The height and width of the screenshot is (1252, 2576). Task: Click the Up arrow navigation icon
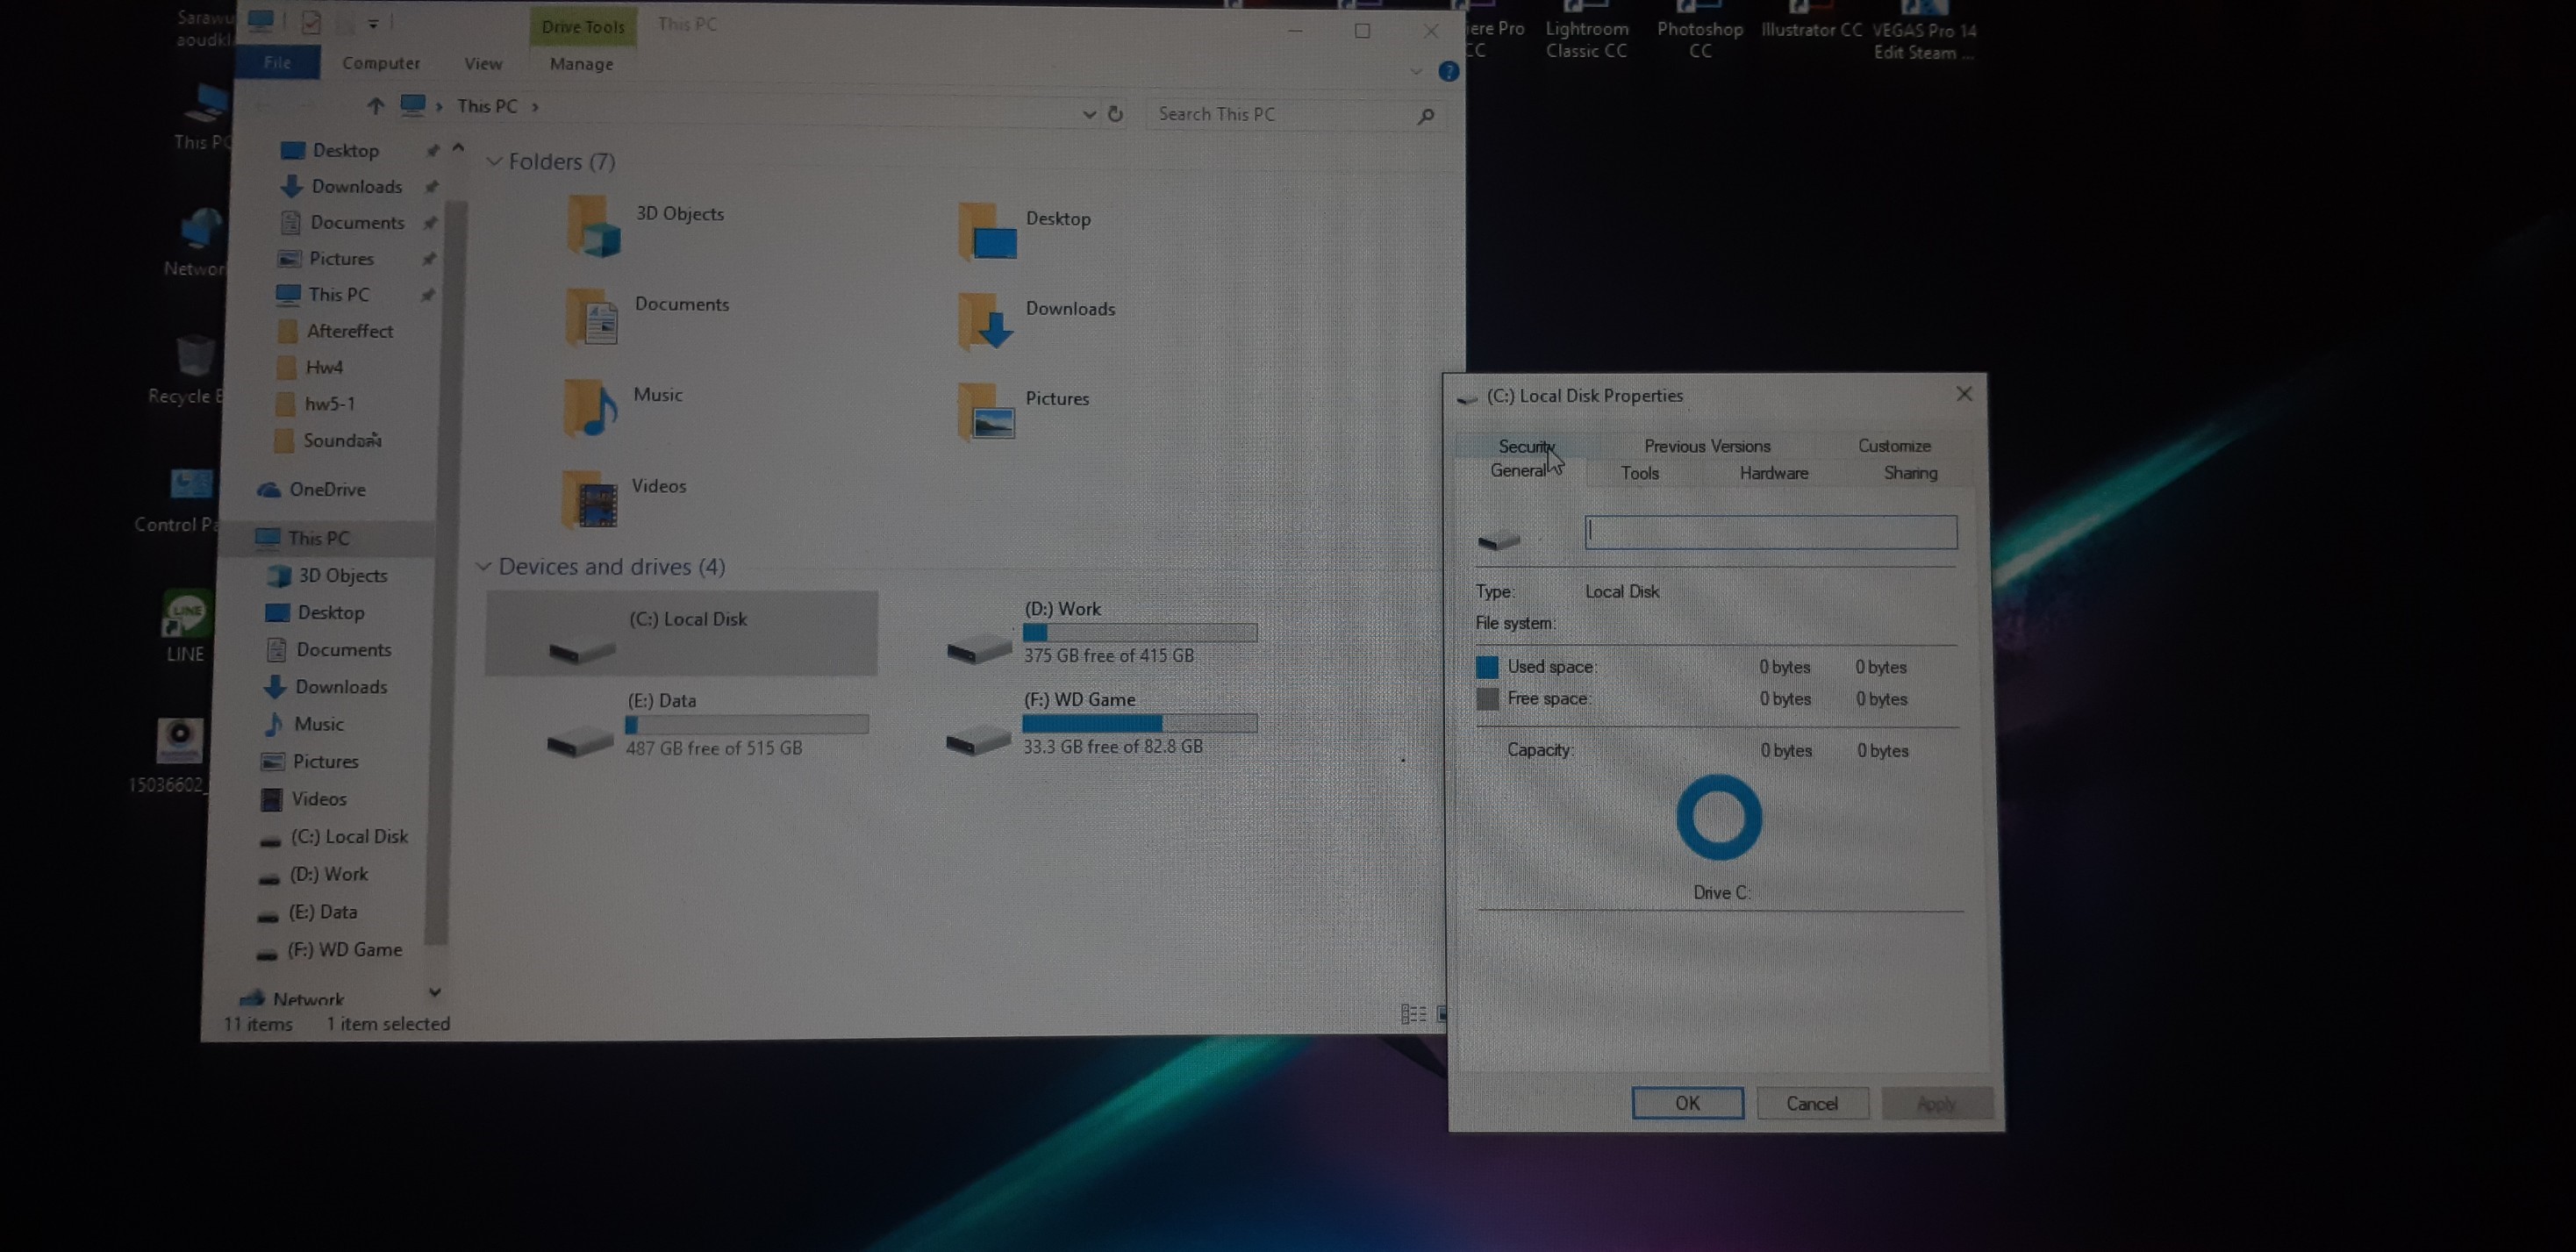click(375, 106)
